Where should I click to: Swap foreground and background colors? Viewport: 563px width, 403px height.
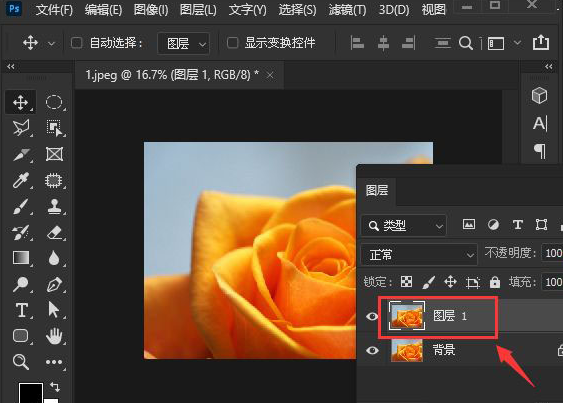55,387
